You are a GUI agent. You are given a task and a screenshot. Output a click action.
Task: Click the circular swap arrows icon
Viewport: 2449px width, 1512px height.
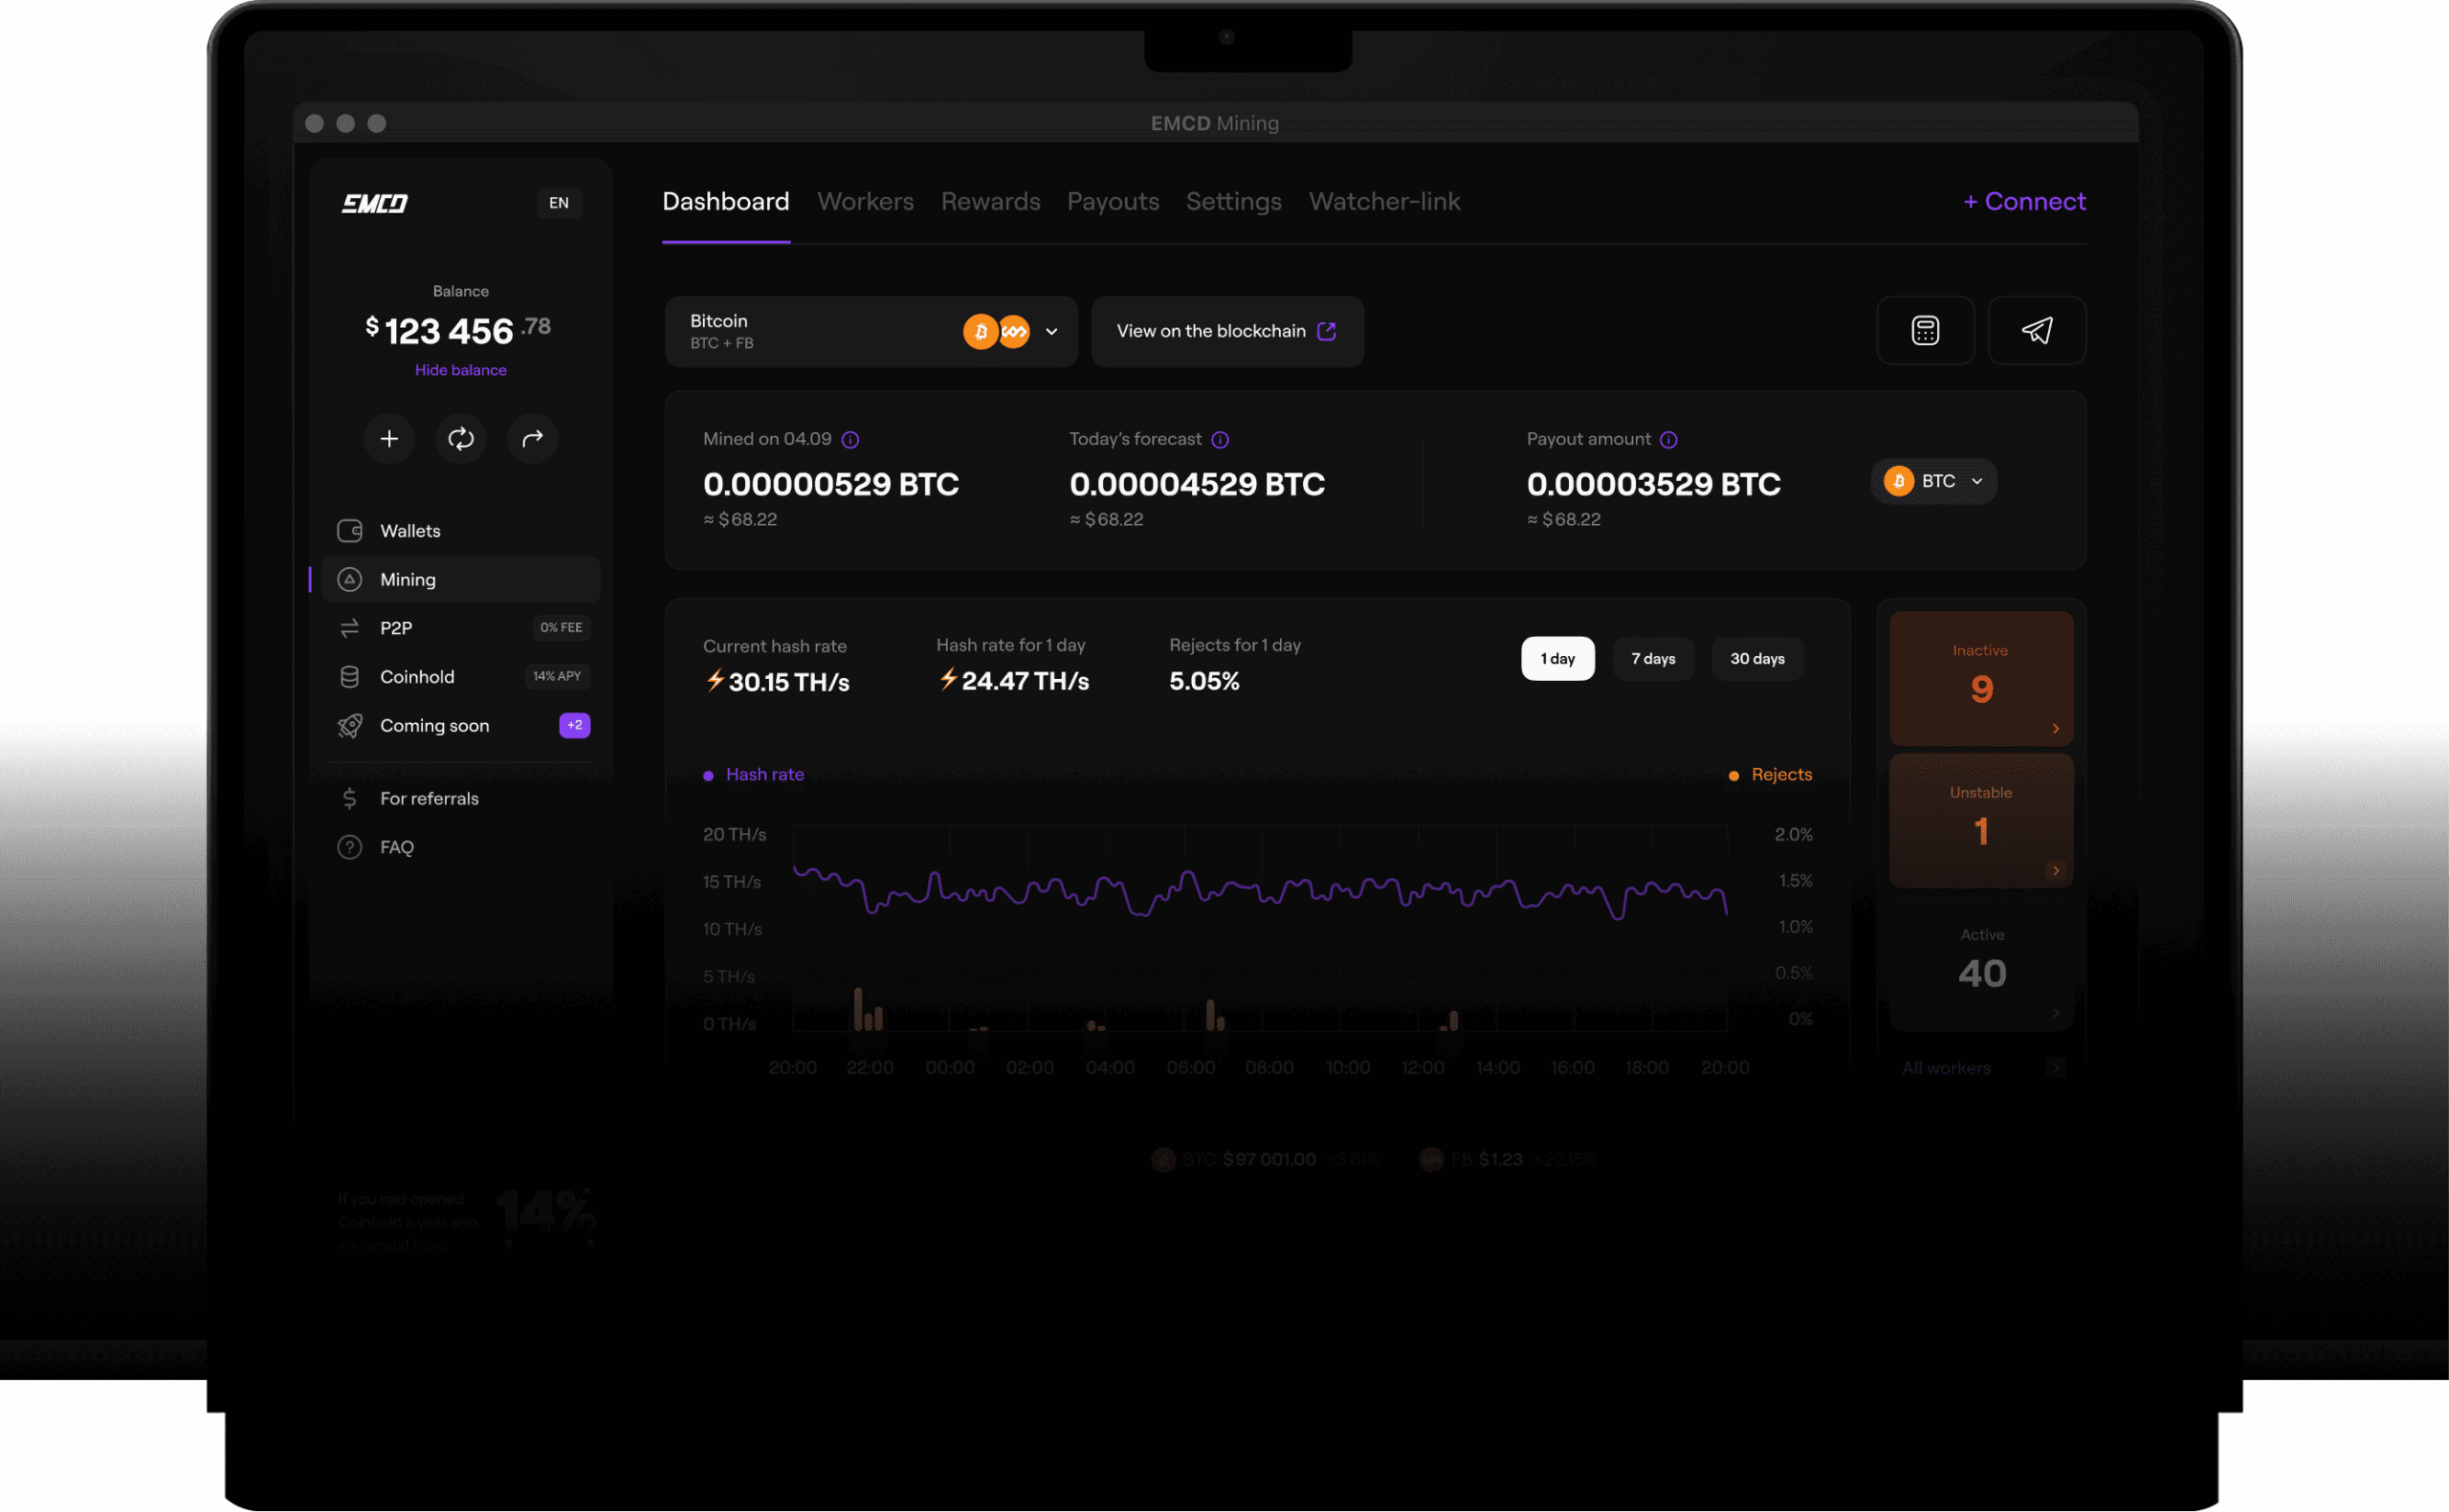point(461,438)
